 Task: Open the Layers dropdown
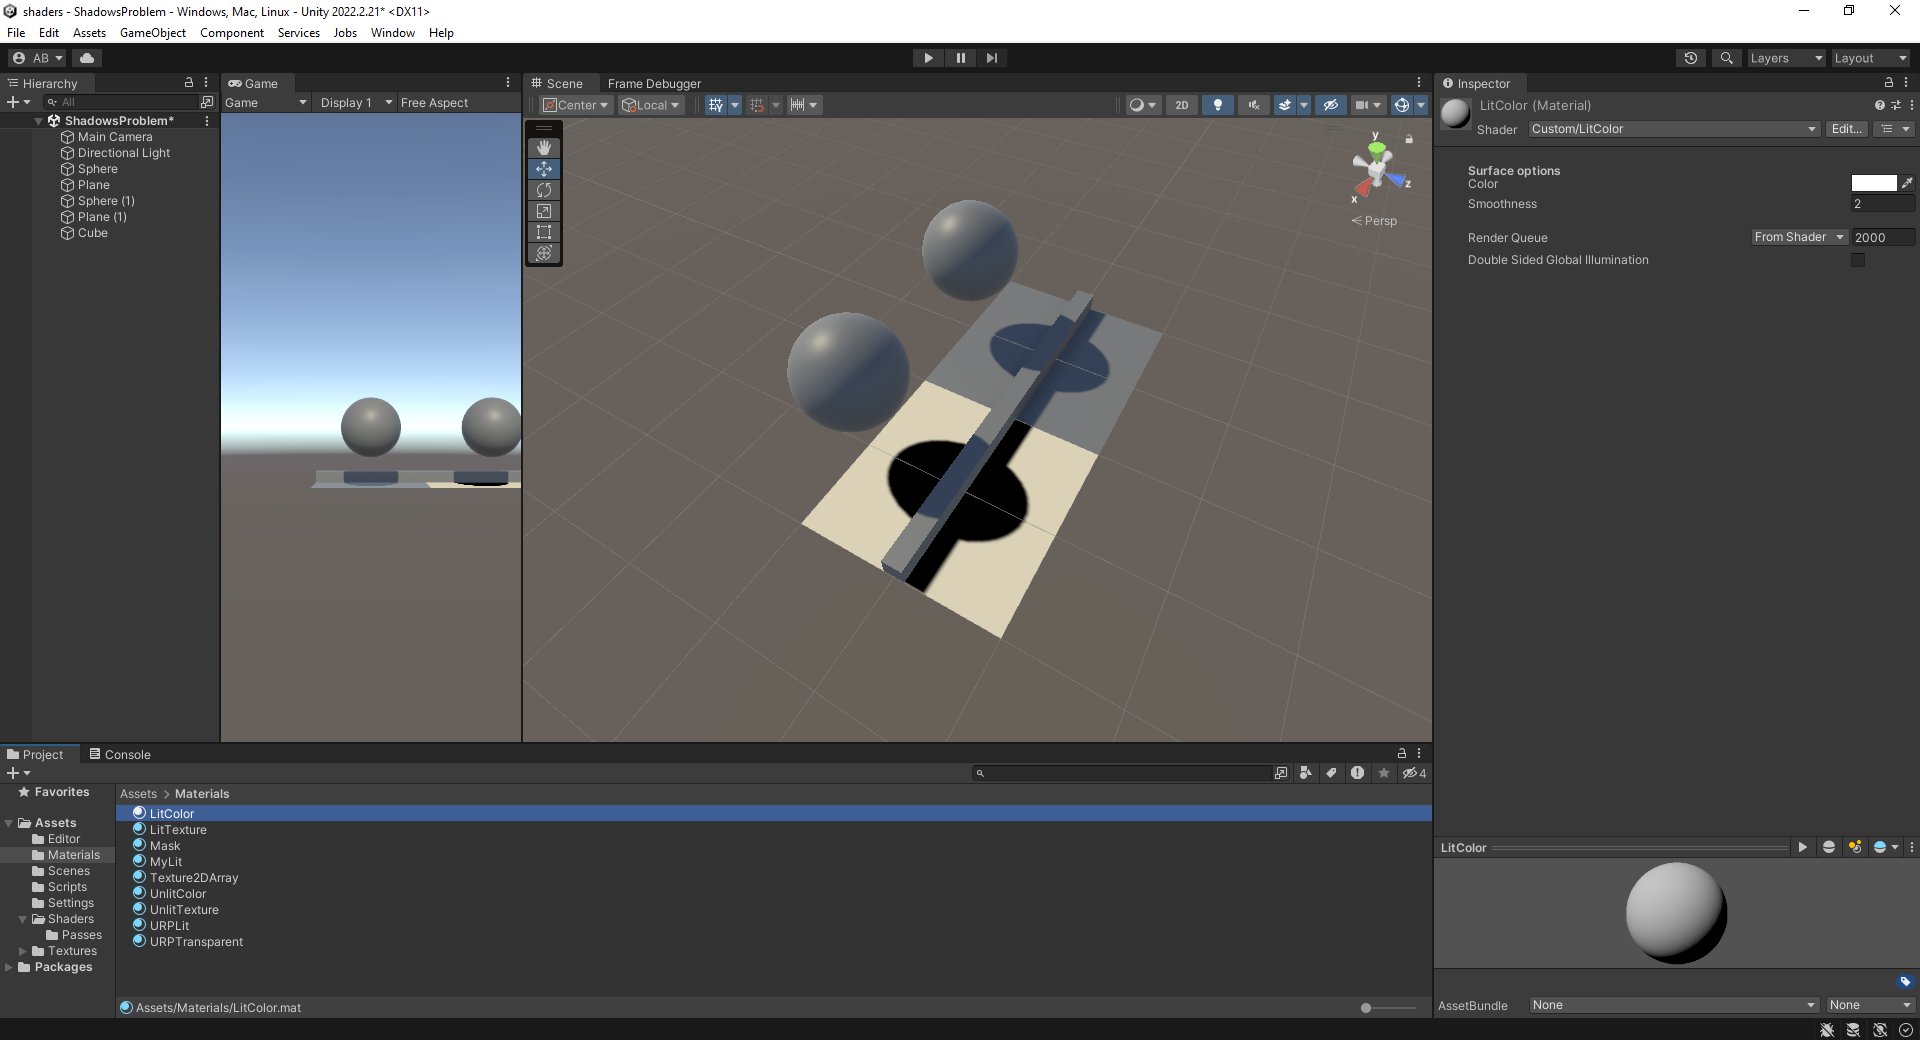pyautogui.click(x=1786, y=57)
